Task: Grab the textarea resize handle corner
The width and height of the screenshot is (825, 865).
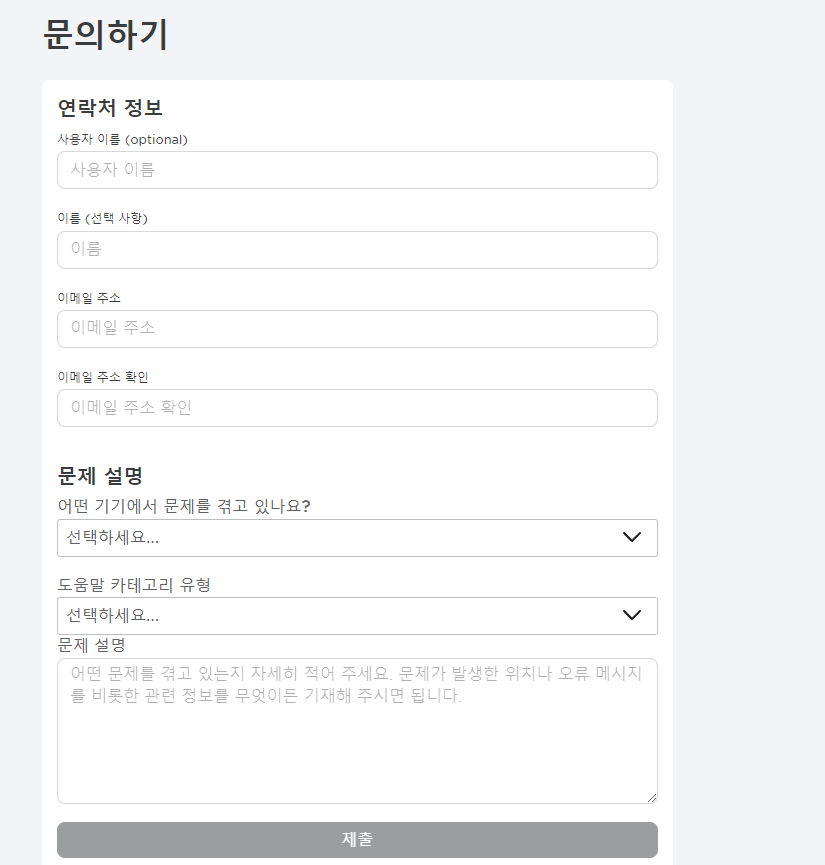Action: coord(652,798)
